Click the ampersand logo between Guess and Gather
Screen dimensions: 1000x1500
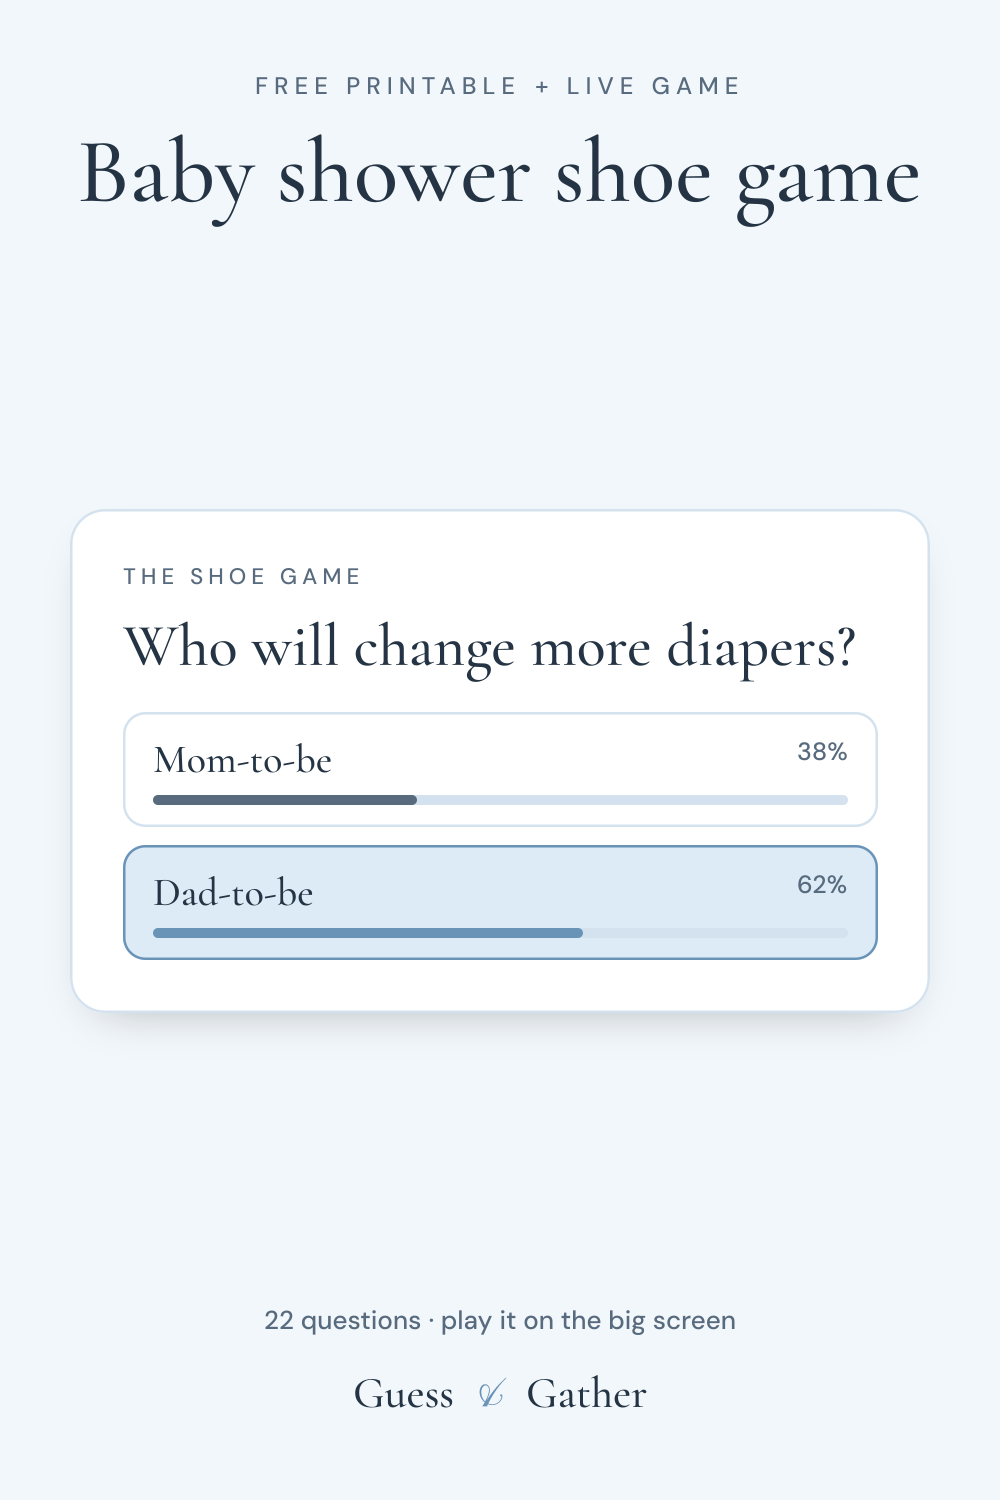point(490,1394)
